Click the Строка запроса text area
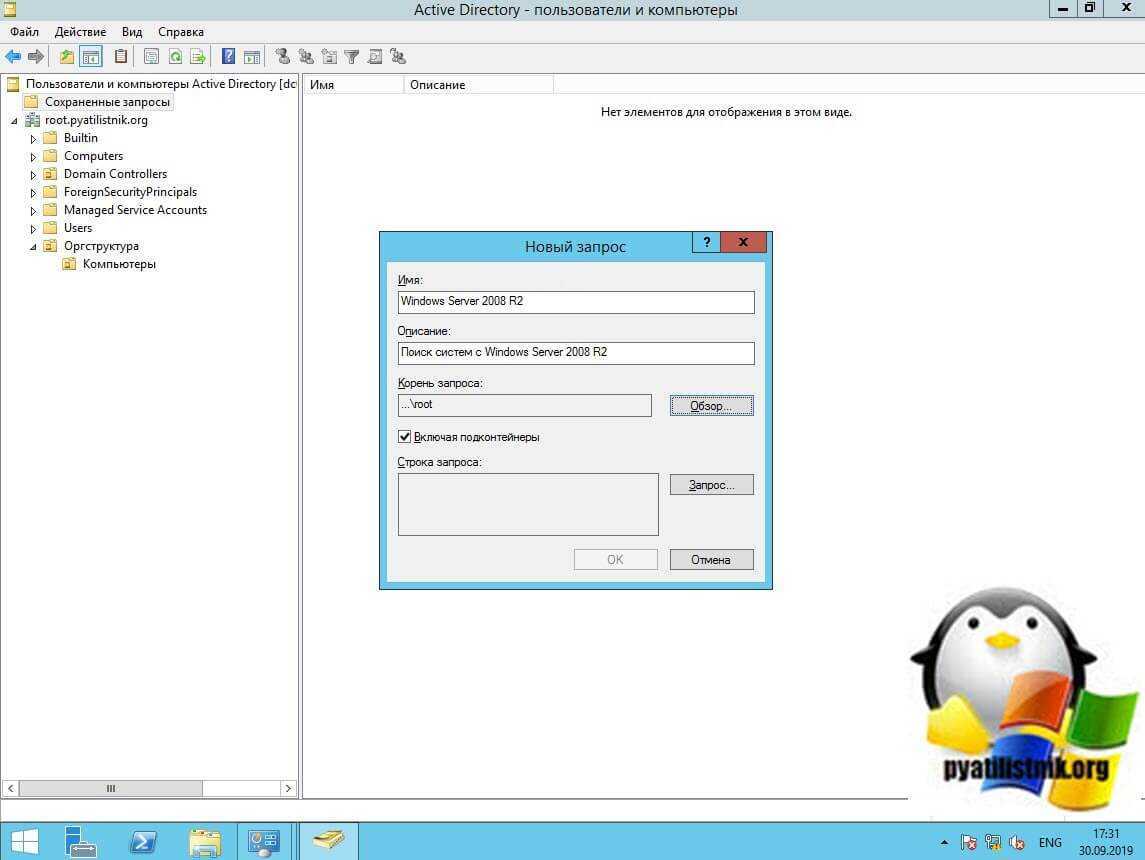The image size is (1145, 860). (528, 504)
